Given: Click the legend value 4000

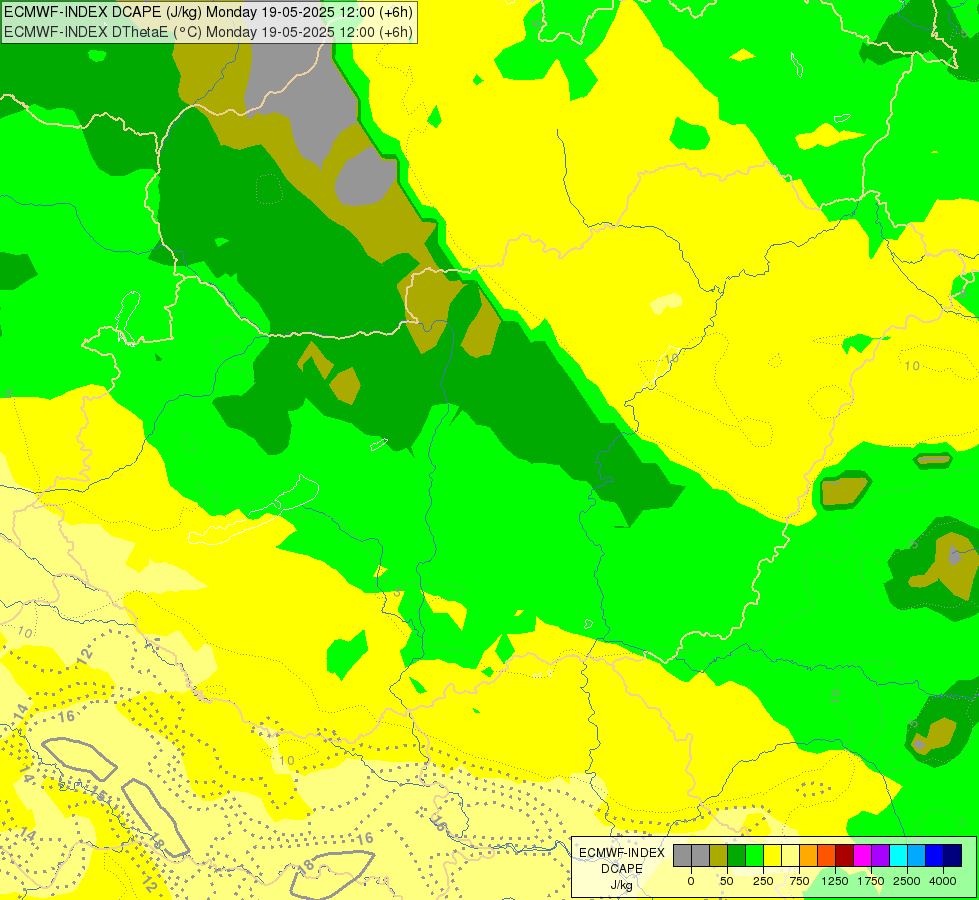Looking at the screenshot, I should [x=943, y=881].
